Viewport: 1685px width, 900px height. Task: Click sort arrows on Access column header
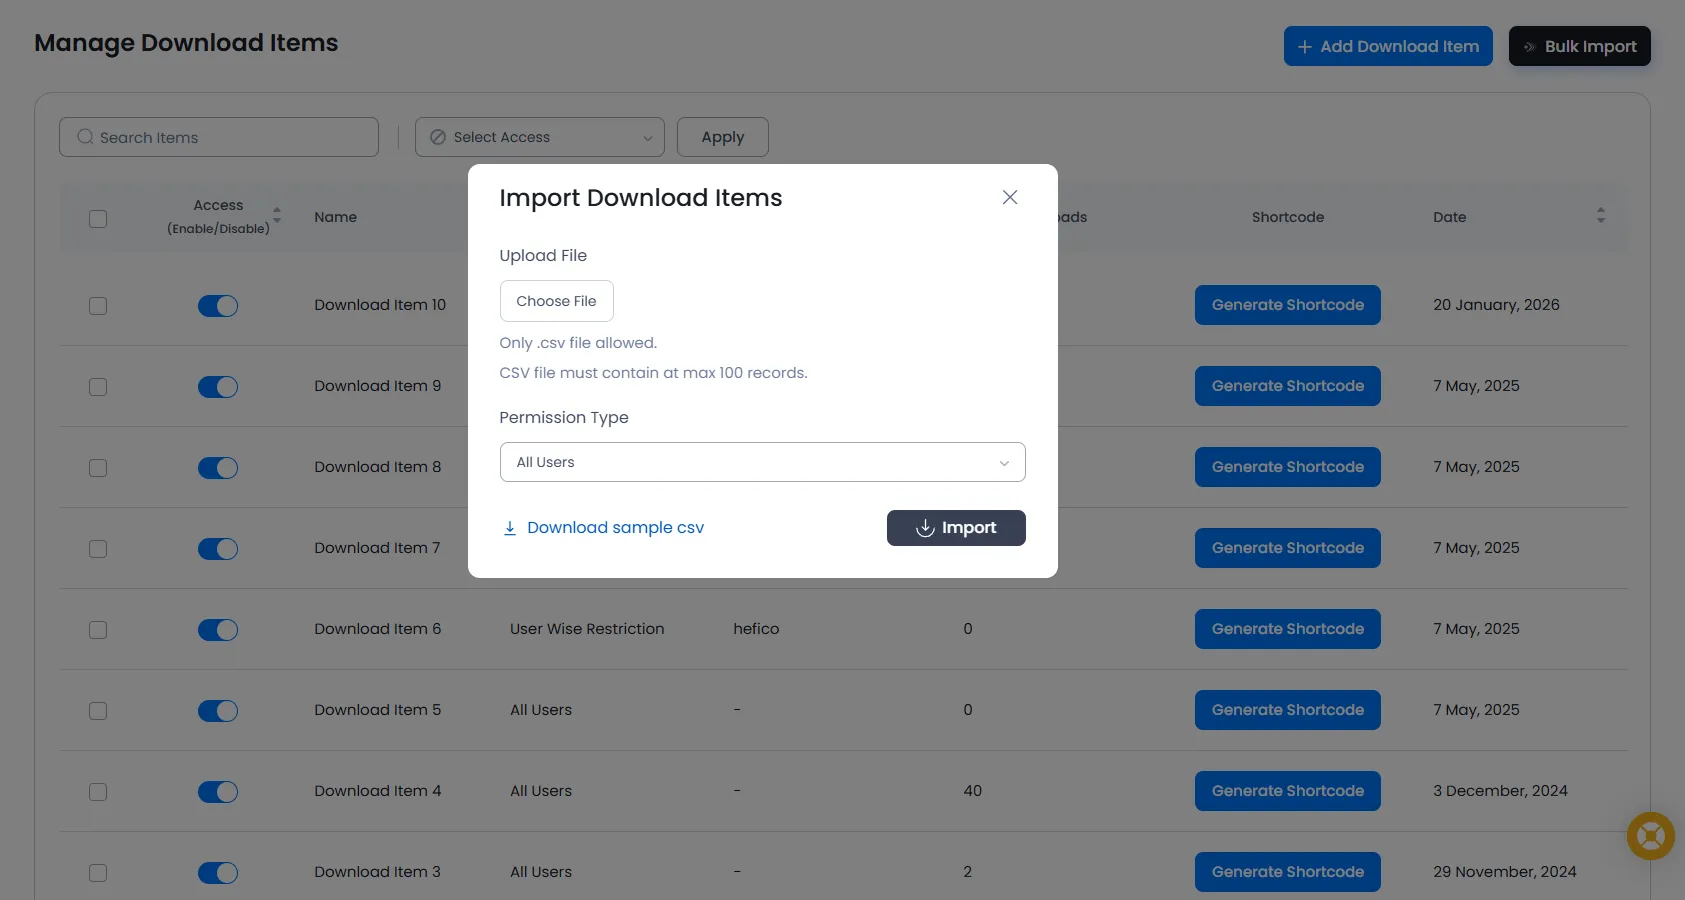[x=277, y=216]
